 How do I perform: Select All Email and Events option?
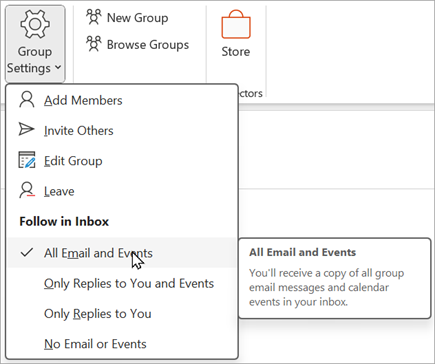coord(122,253)
